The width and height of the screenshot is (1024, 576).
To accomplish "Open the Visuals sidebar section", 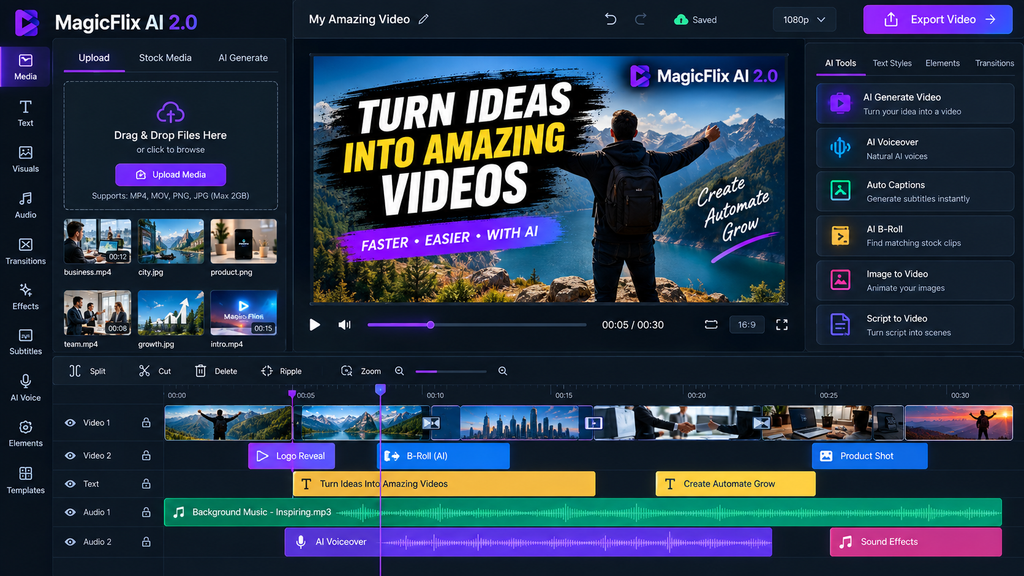I will coord(25,159).
